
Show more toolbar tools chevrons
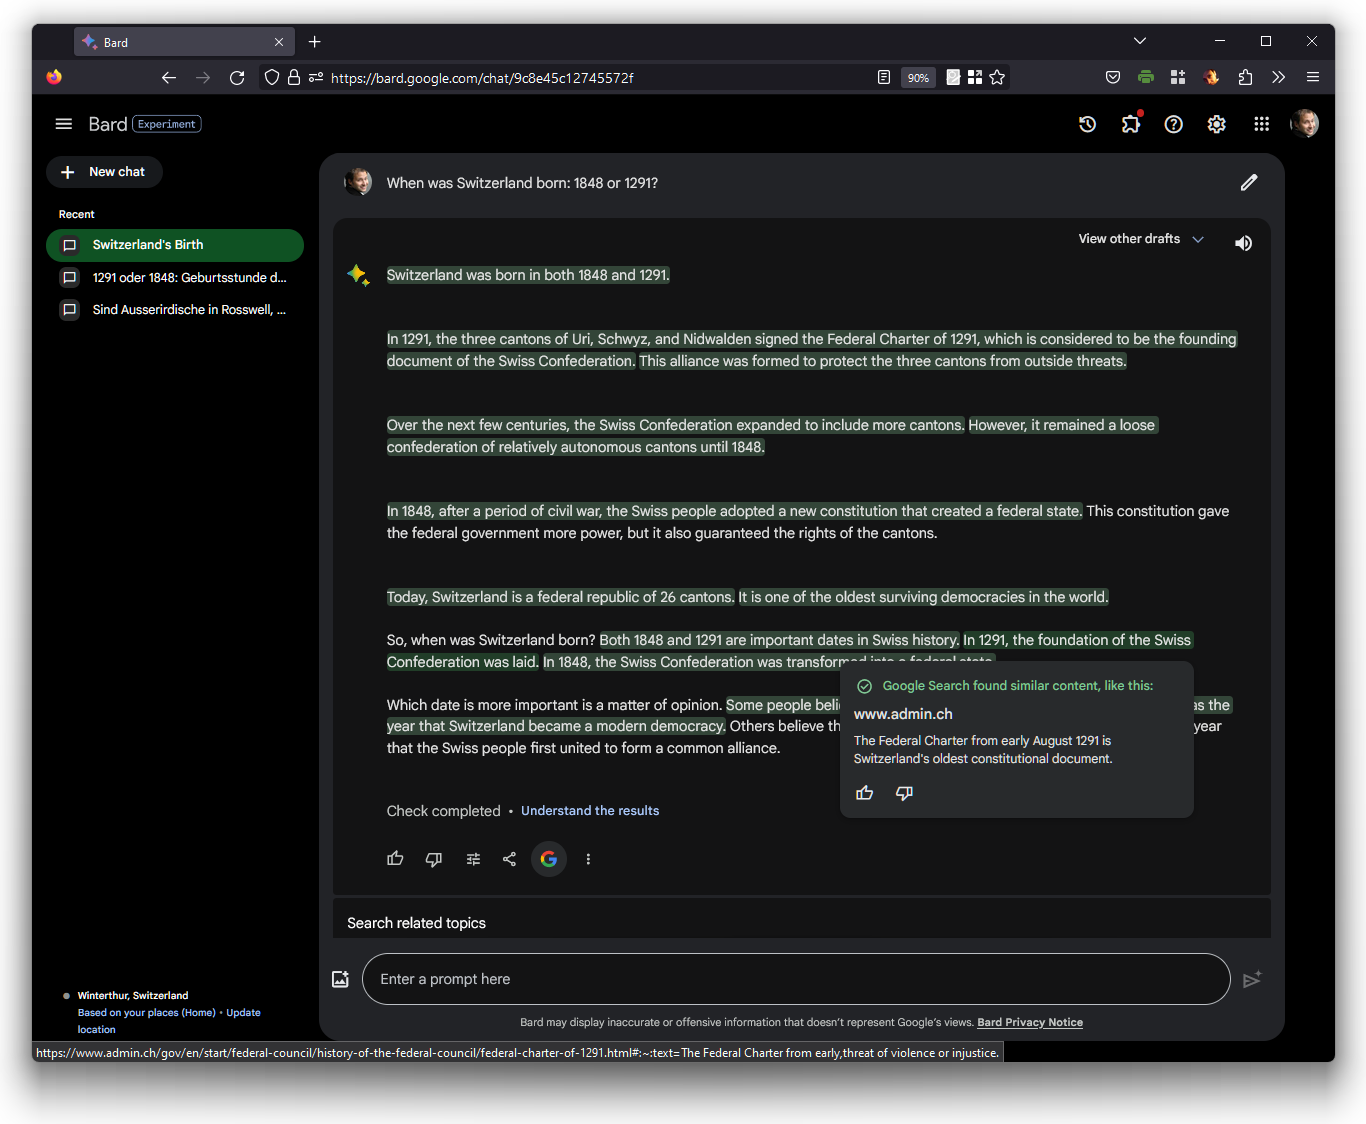click(x=1279, y=78)
